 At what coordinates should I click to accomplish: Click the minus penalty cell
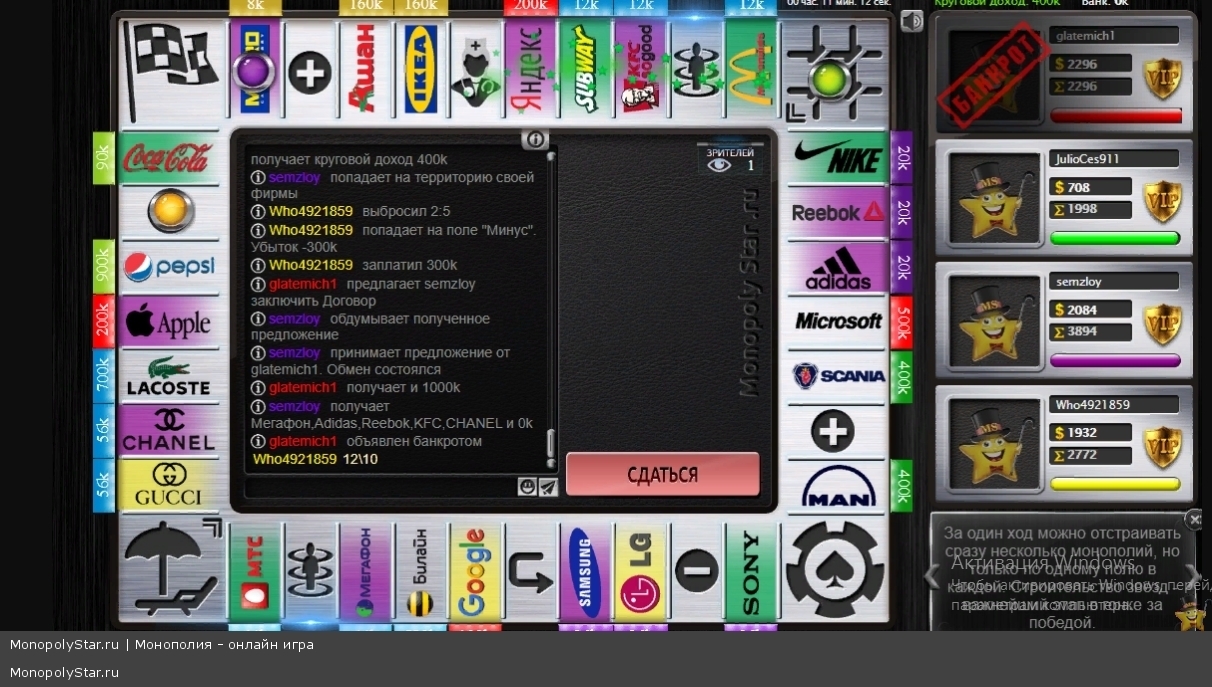[696, 571]
